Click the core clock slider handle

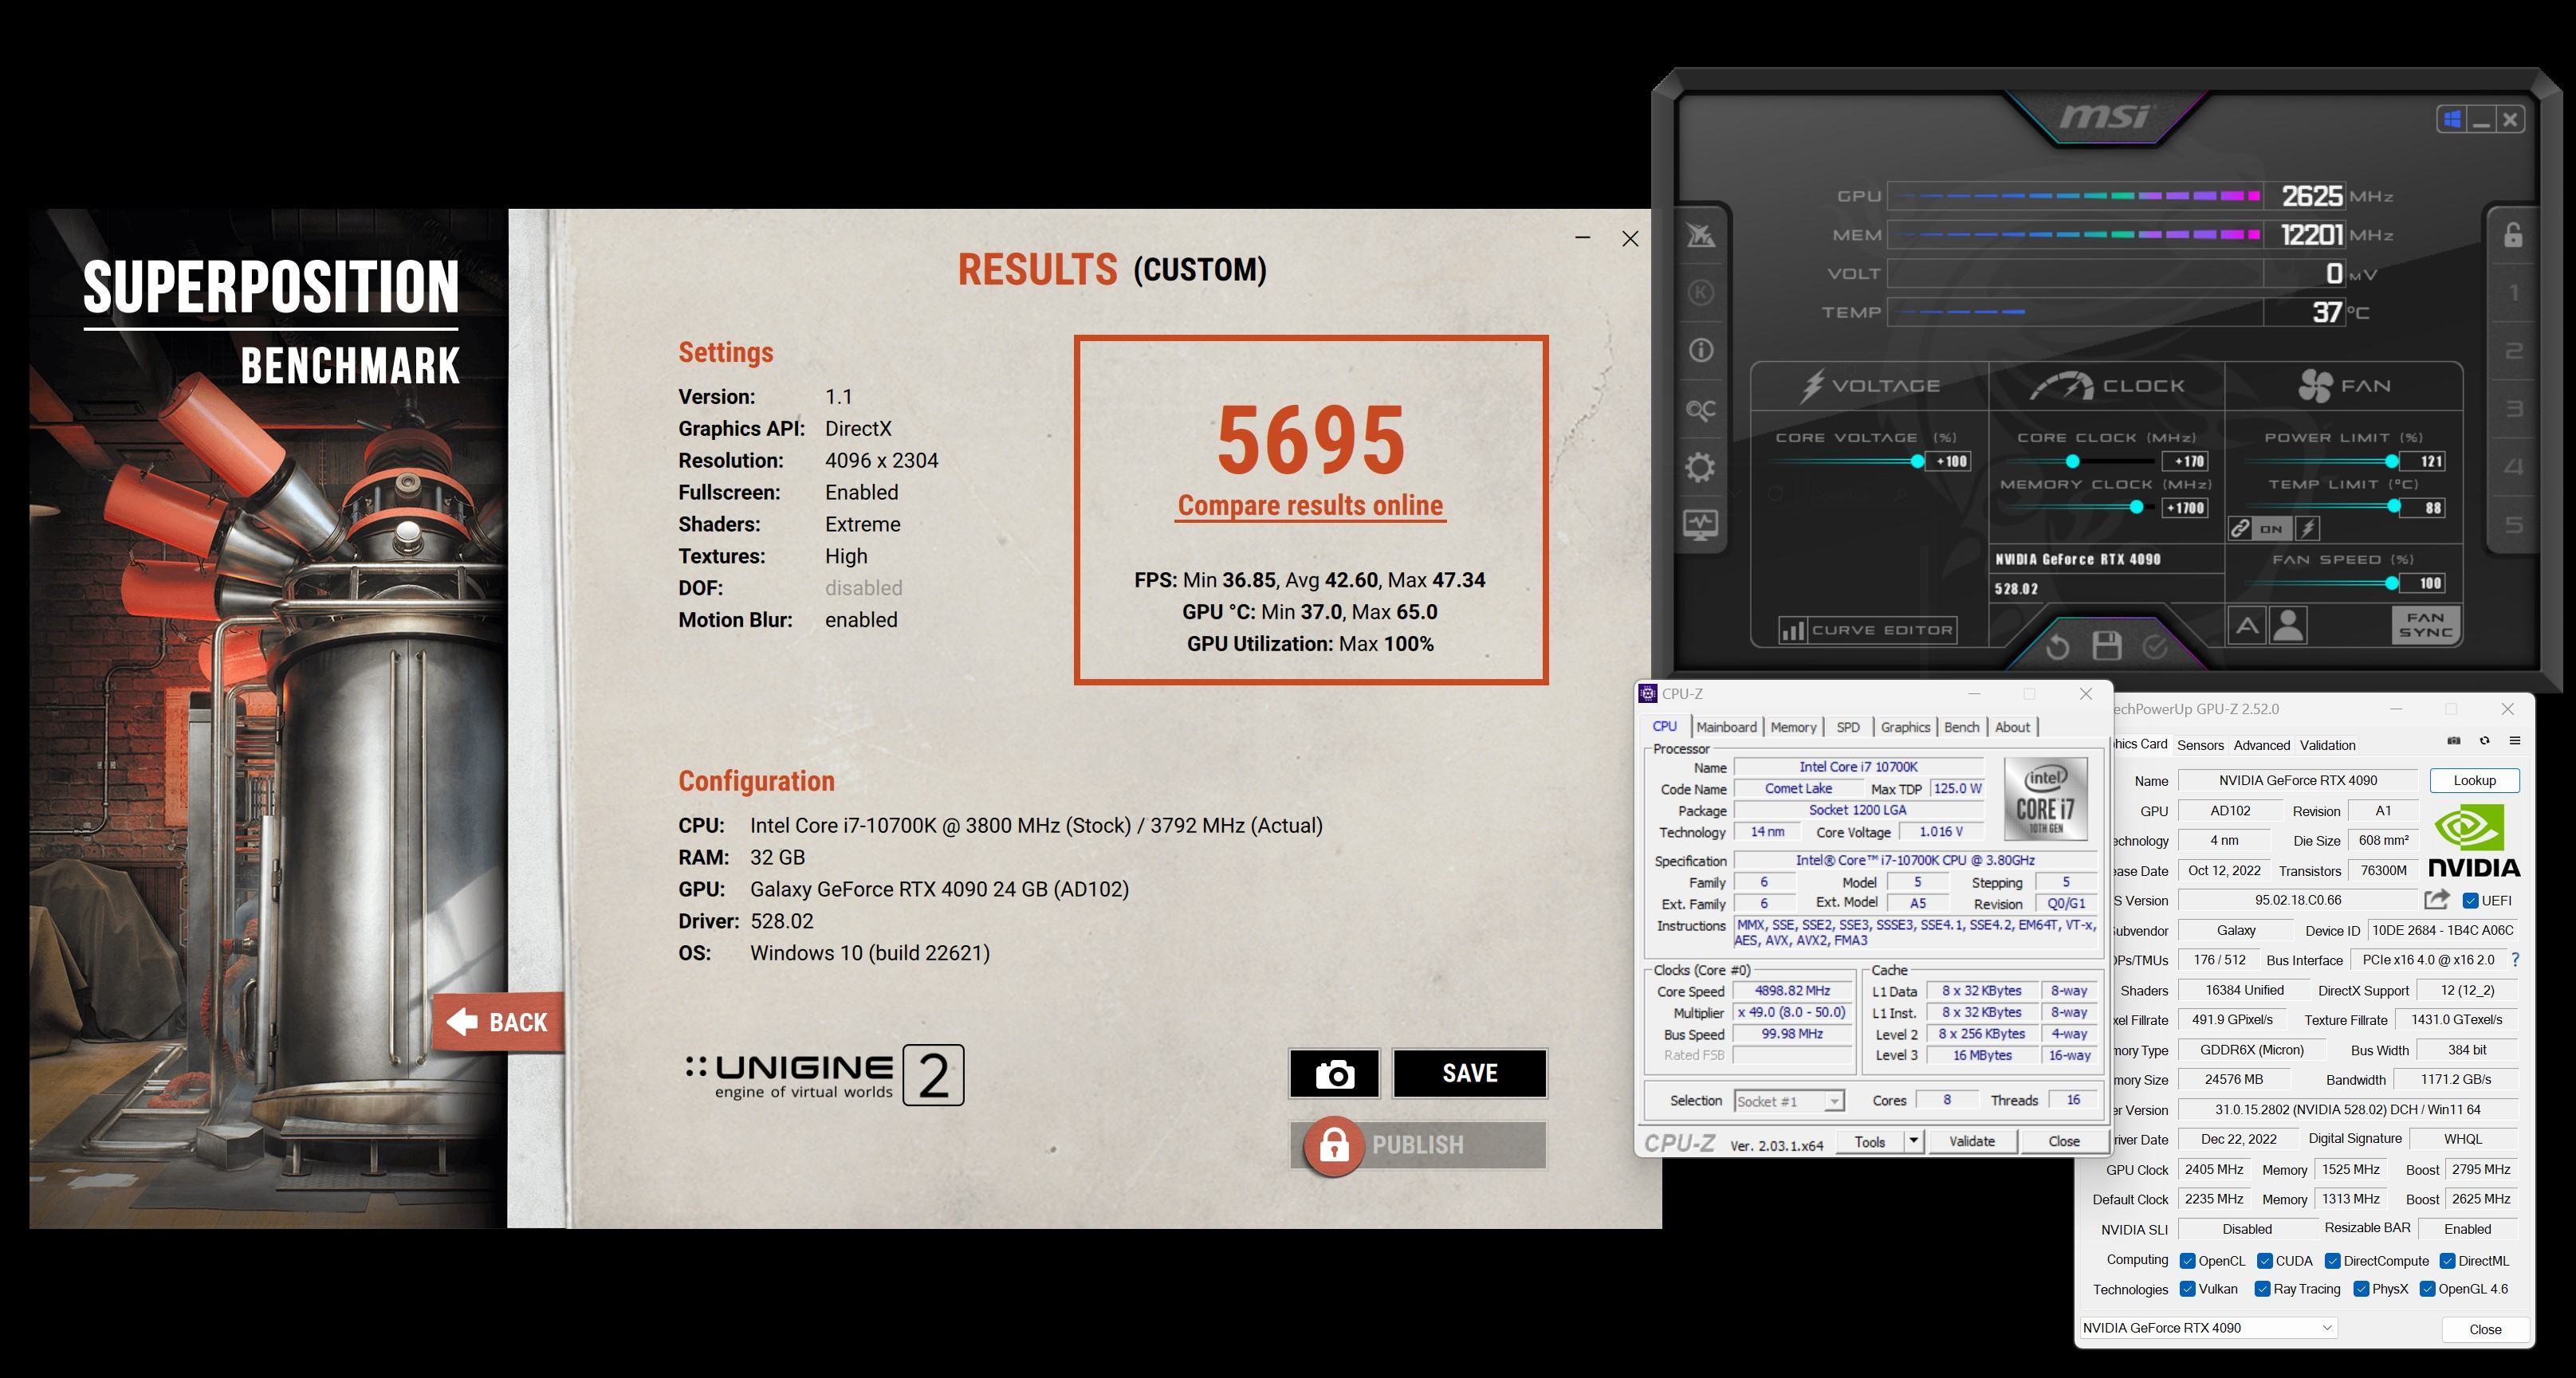tap(2073, 461)
